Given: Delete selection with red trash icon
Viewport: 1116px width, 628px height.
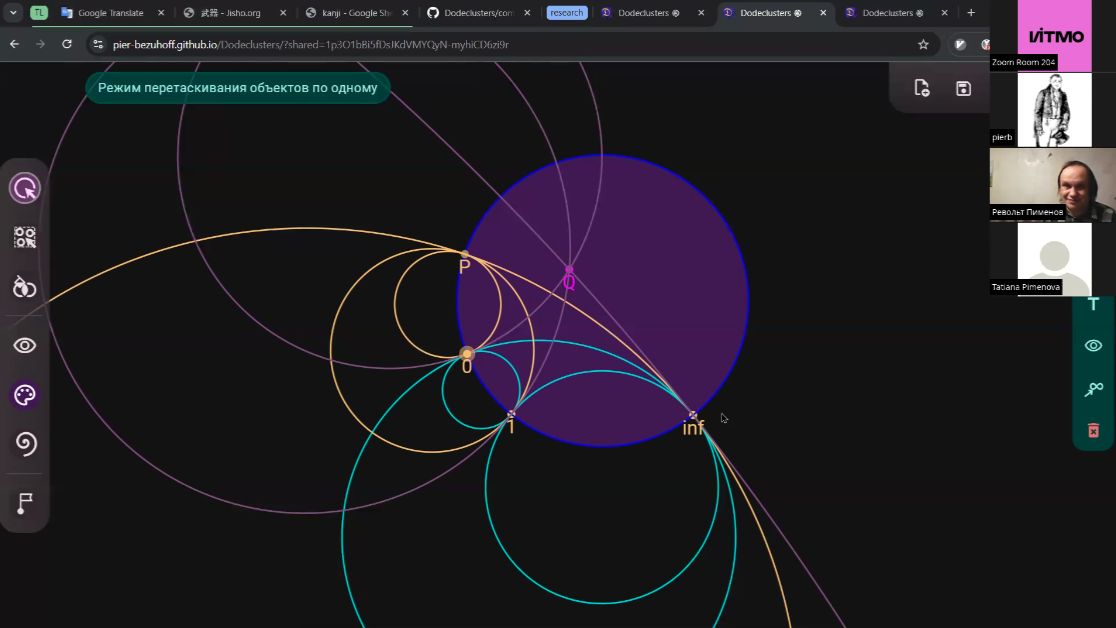Looking at the screenshot, I should [x=1093, y=430].
